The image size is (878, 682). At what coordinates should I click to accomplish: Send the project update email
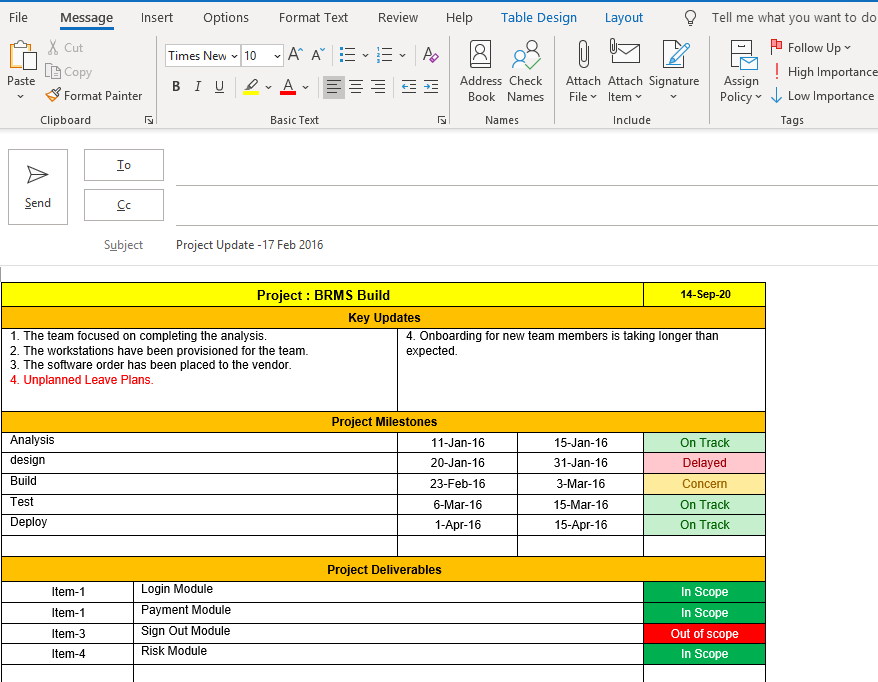tap(37, 186)
